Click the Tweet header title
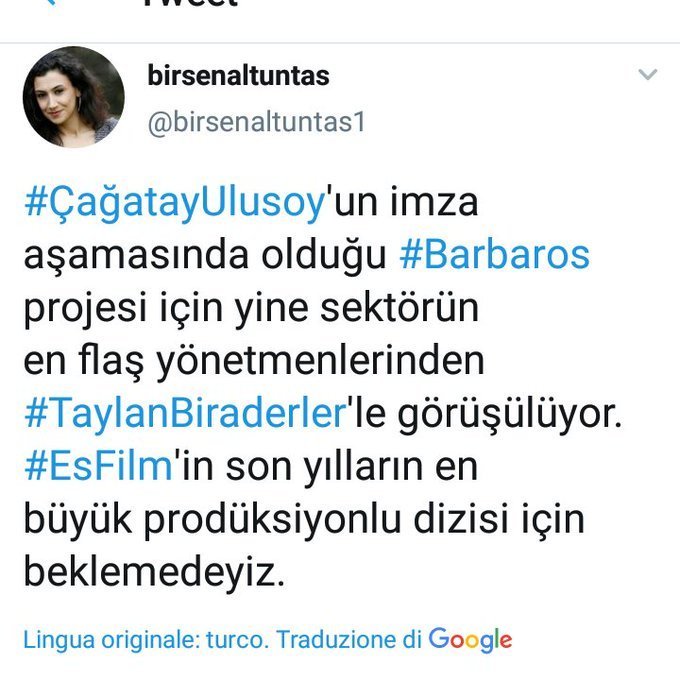This screenshot has width=680, height=680. [x=191, y=3]
